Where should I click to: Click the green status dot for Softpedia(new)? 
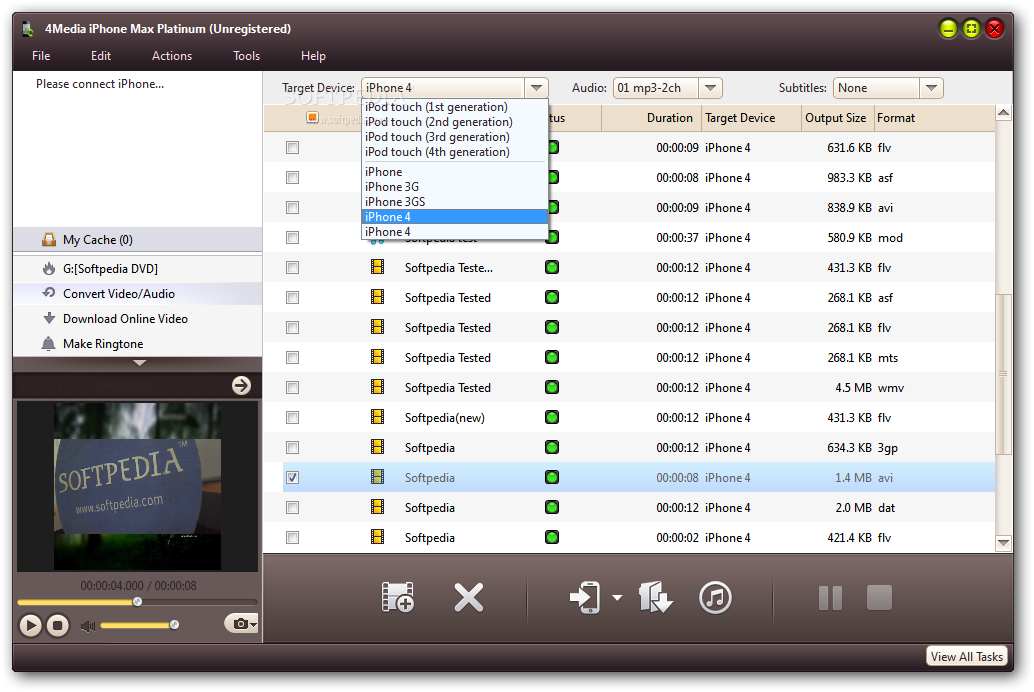552,417
